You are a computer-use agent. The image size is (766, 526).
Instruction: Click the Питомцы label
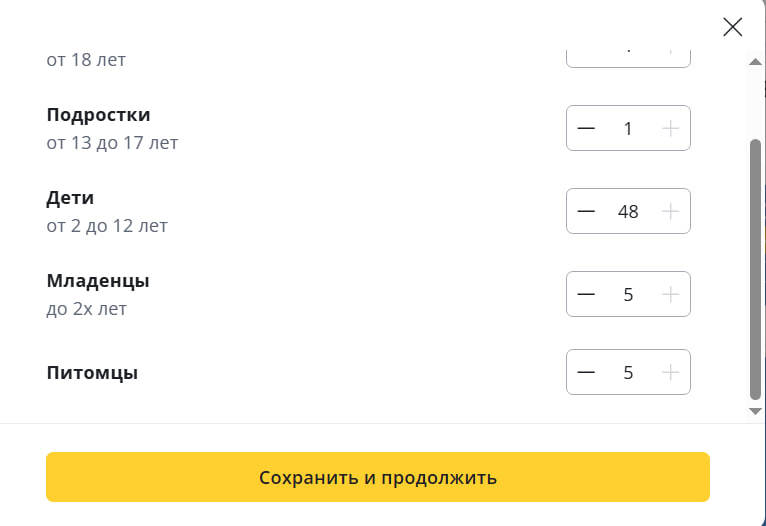[x=92, y=373]
